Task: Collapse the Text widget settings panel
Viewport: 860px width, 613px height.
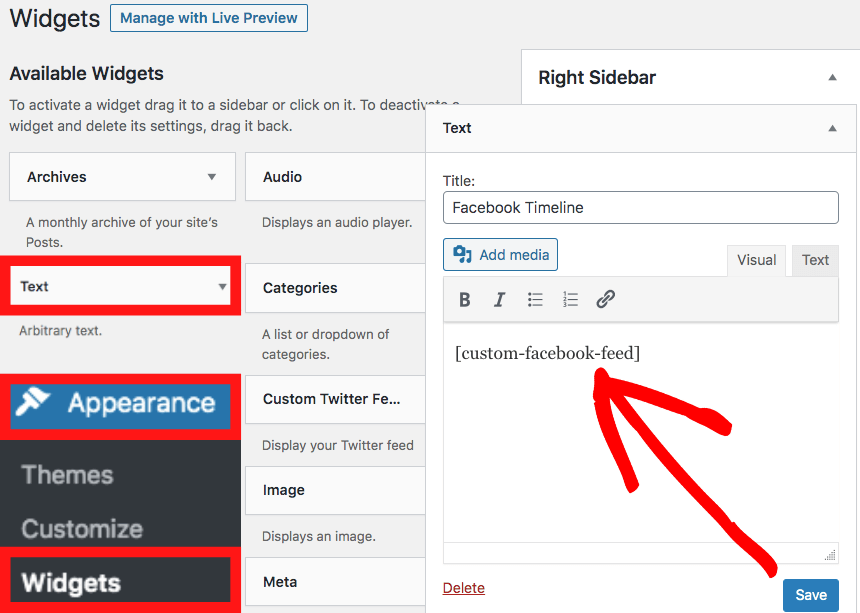Action: [831, 128]
